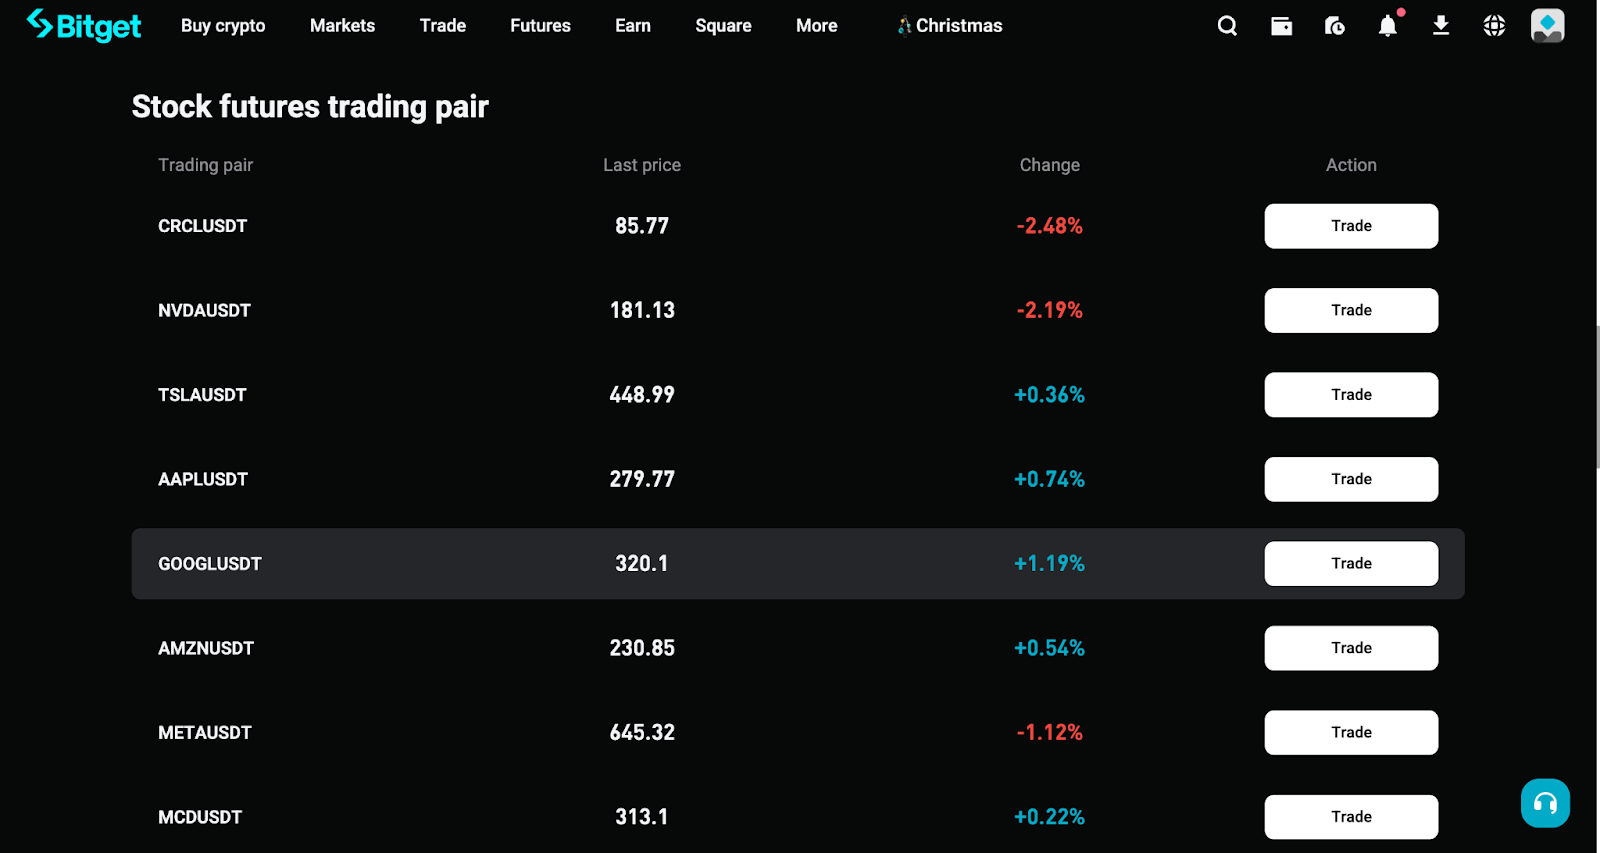Open the Bitget home logo
This screenshot has width=1600, height=853.
pyautogui.click(x=84, y=25)
